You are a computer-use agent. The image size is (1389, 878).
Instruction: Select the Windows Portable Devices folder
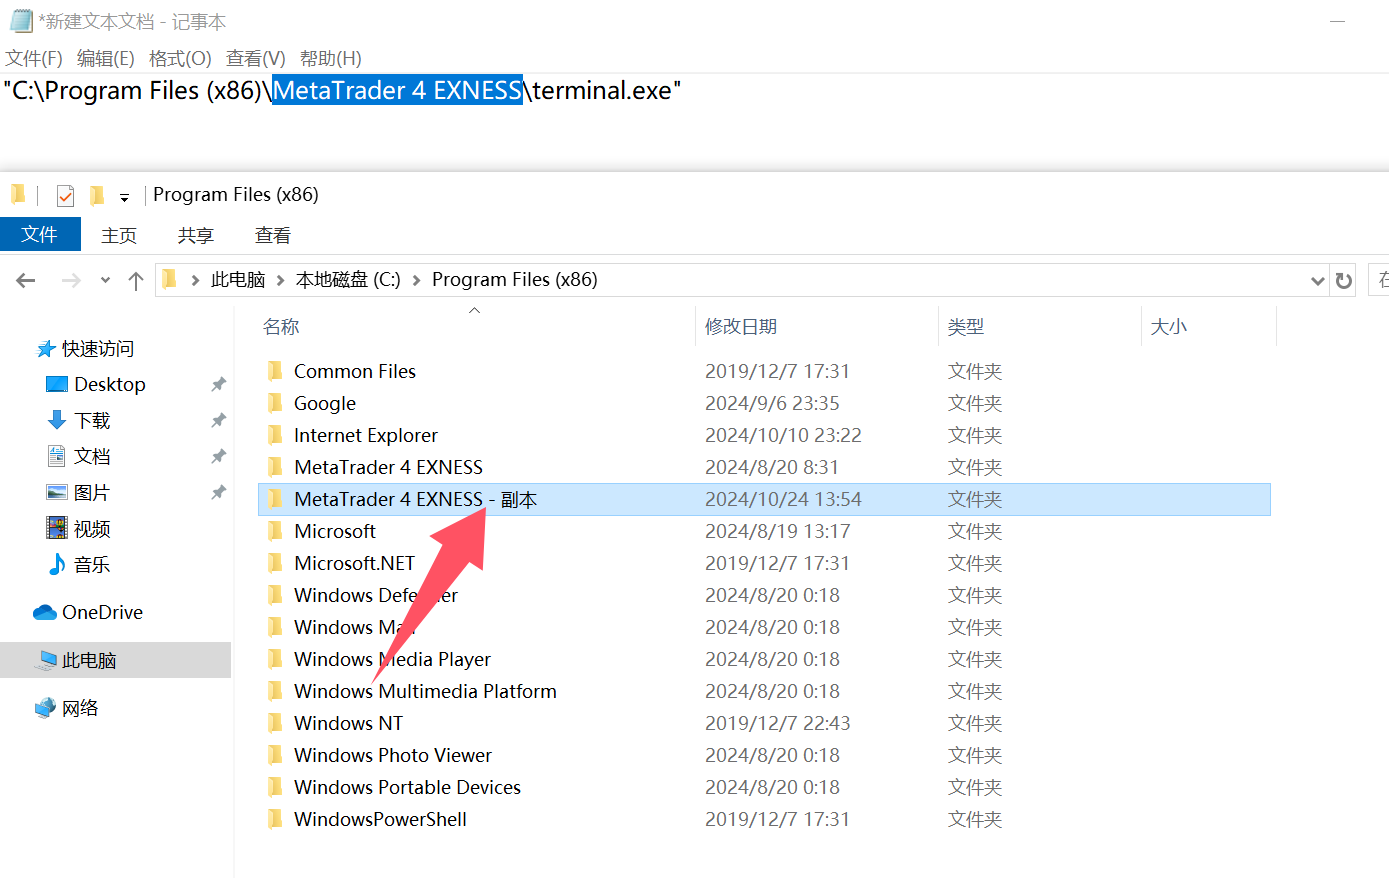[407, 787]
